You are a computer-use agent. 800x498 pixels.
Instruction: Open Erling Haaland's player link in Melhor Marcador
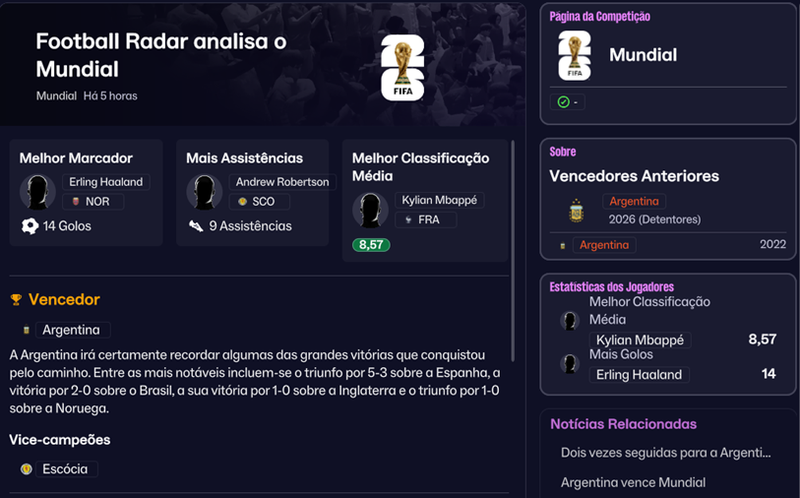(106, 182)
